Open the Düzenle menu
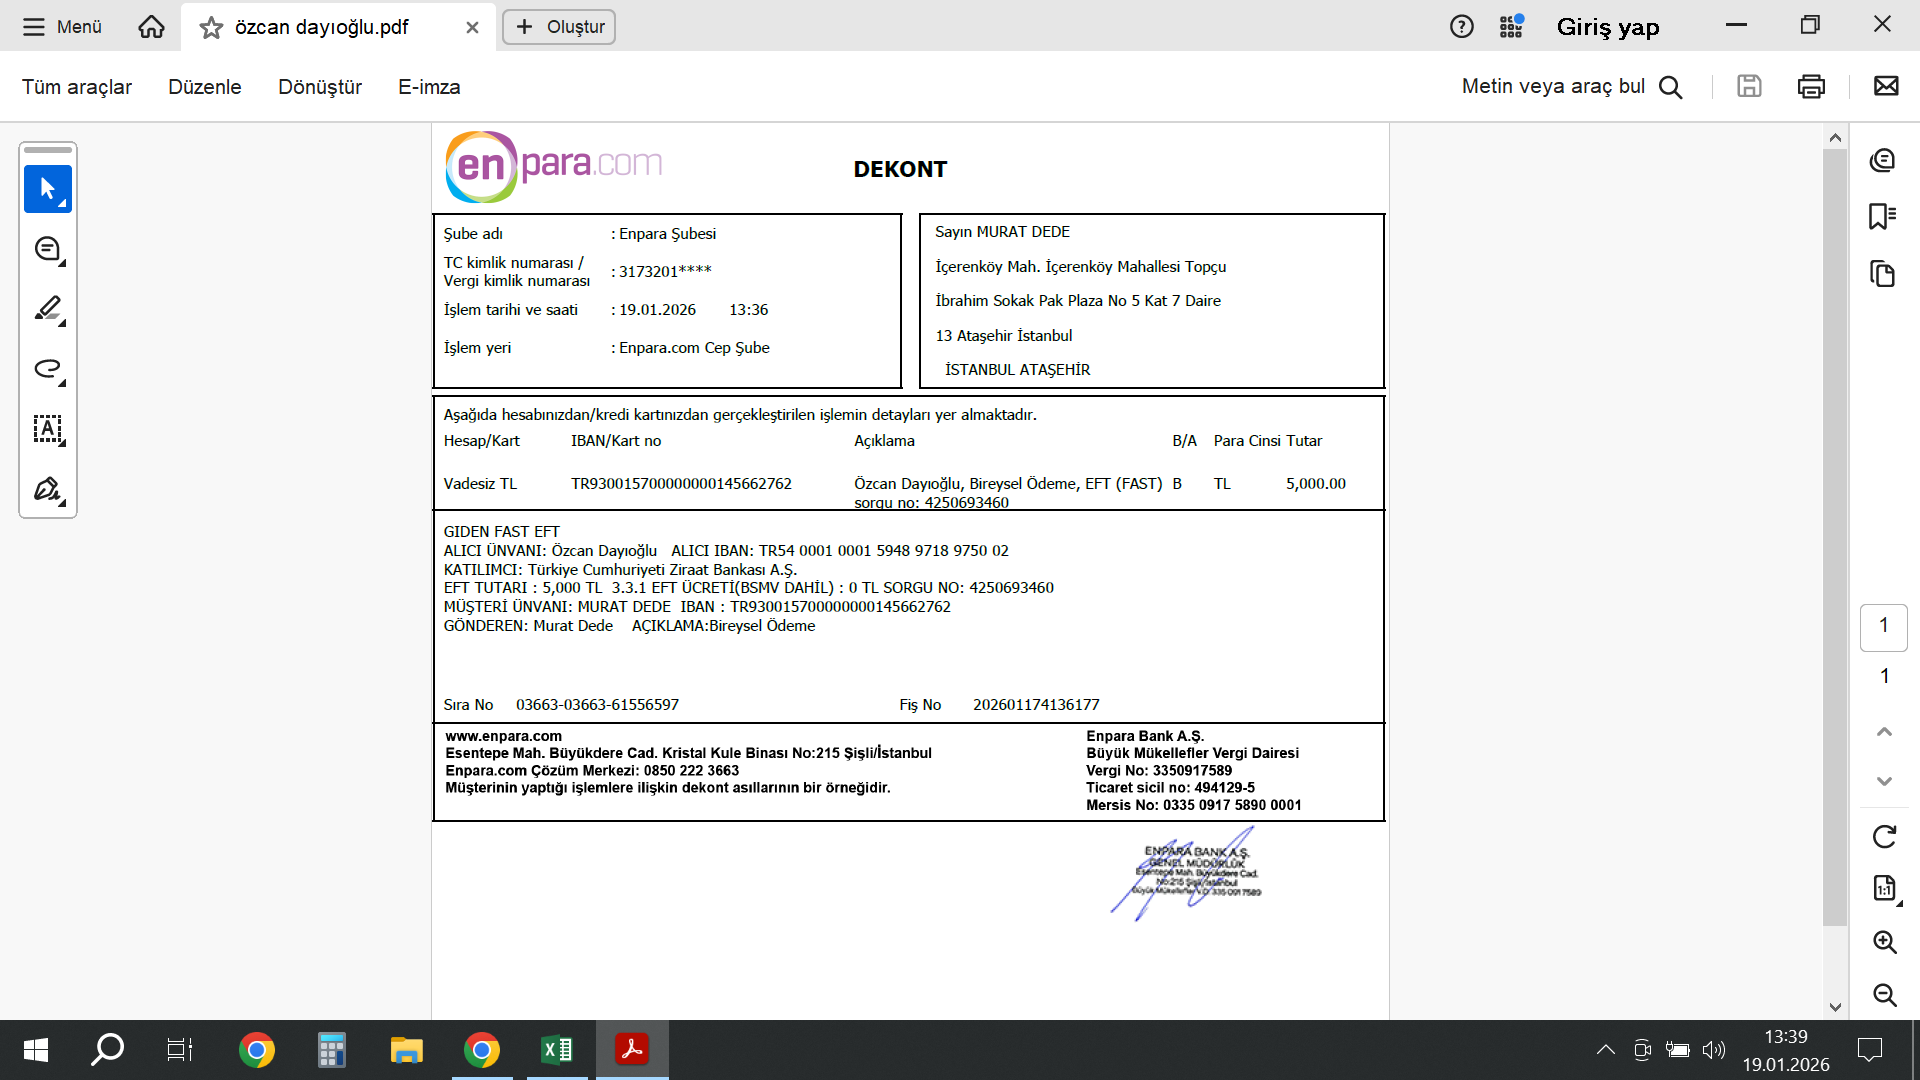1920x1080 pixels. click(205, 87)
